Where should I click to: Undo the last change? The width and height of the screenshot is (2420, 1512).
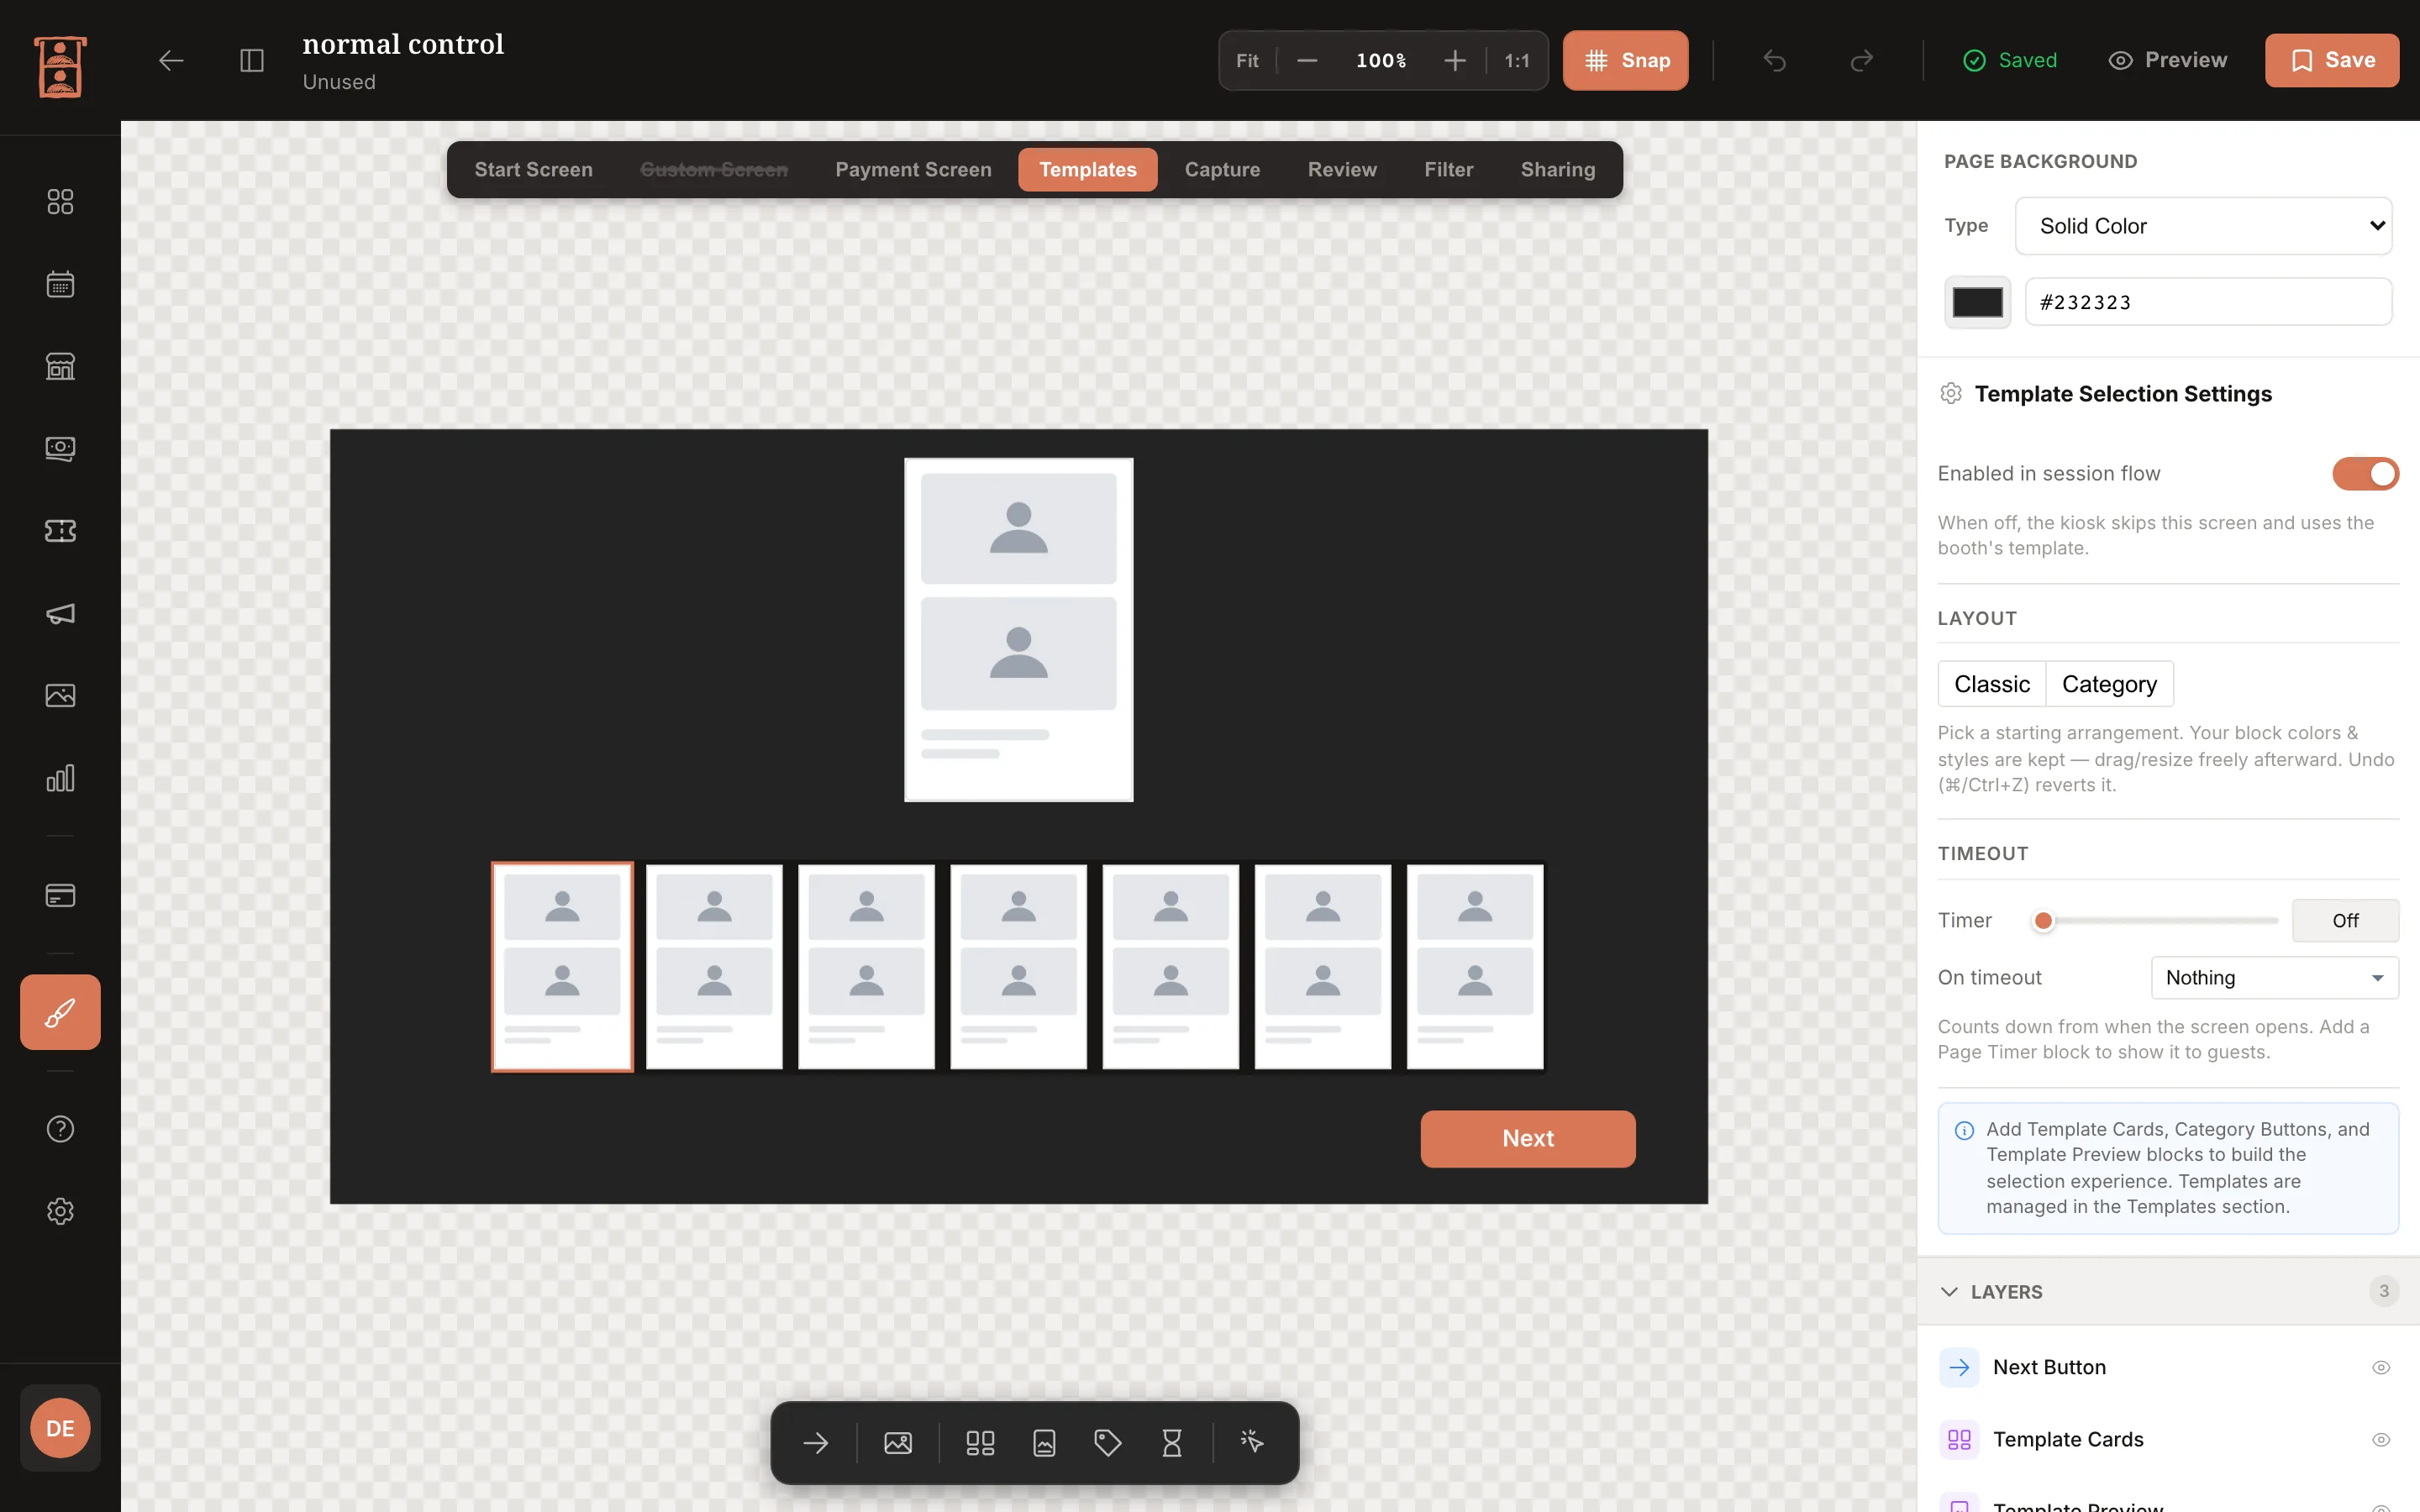[x=1774, y=61]
